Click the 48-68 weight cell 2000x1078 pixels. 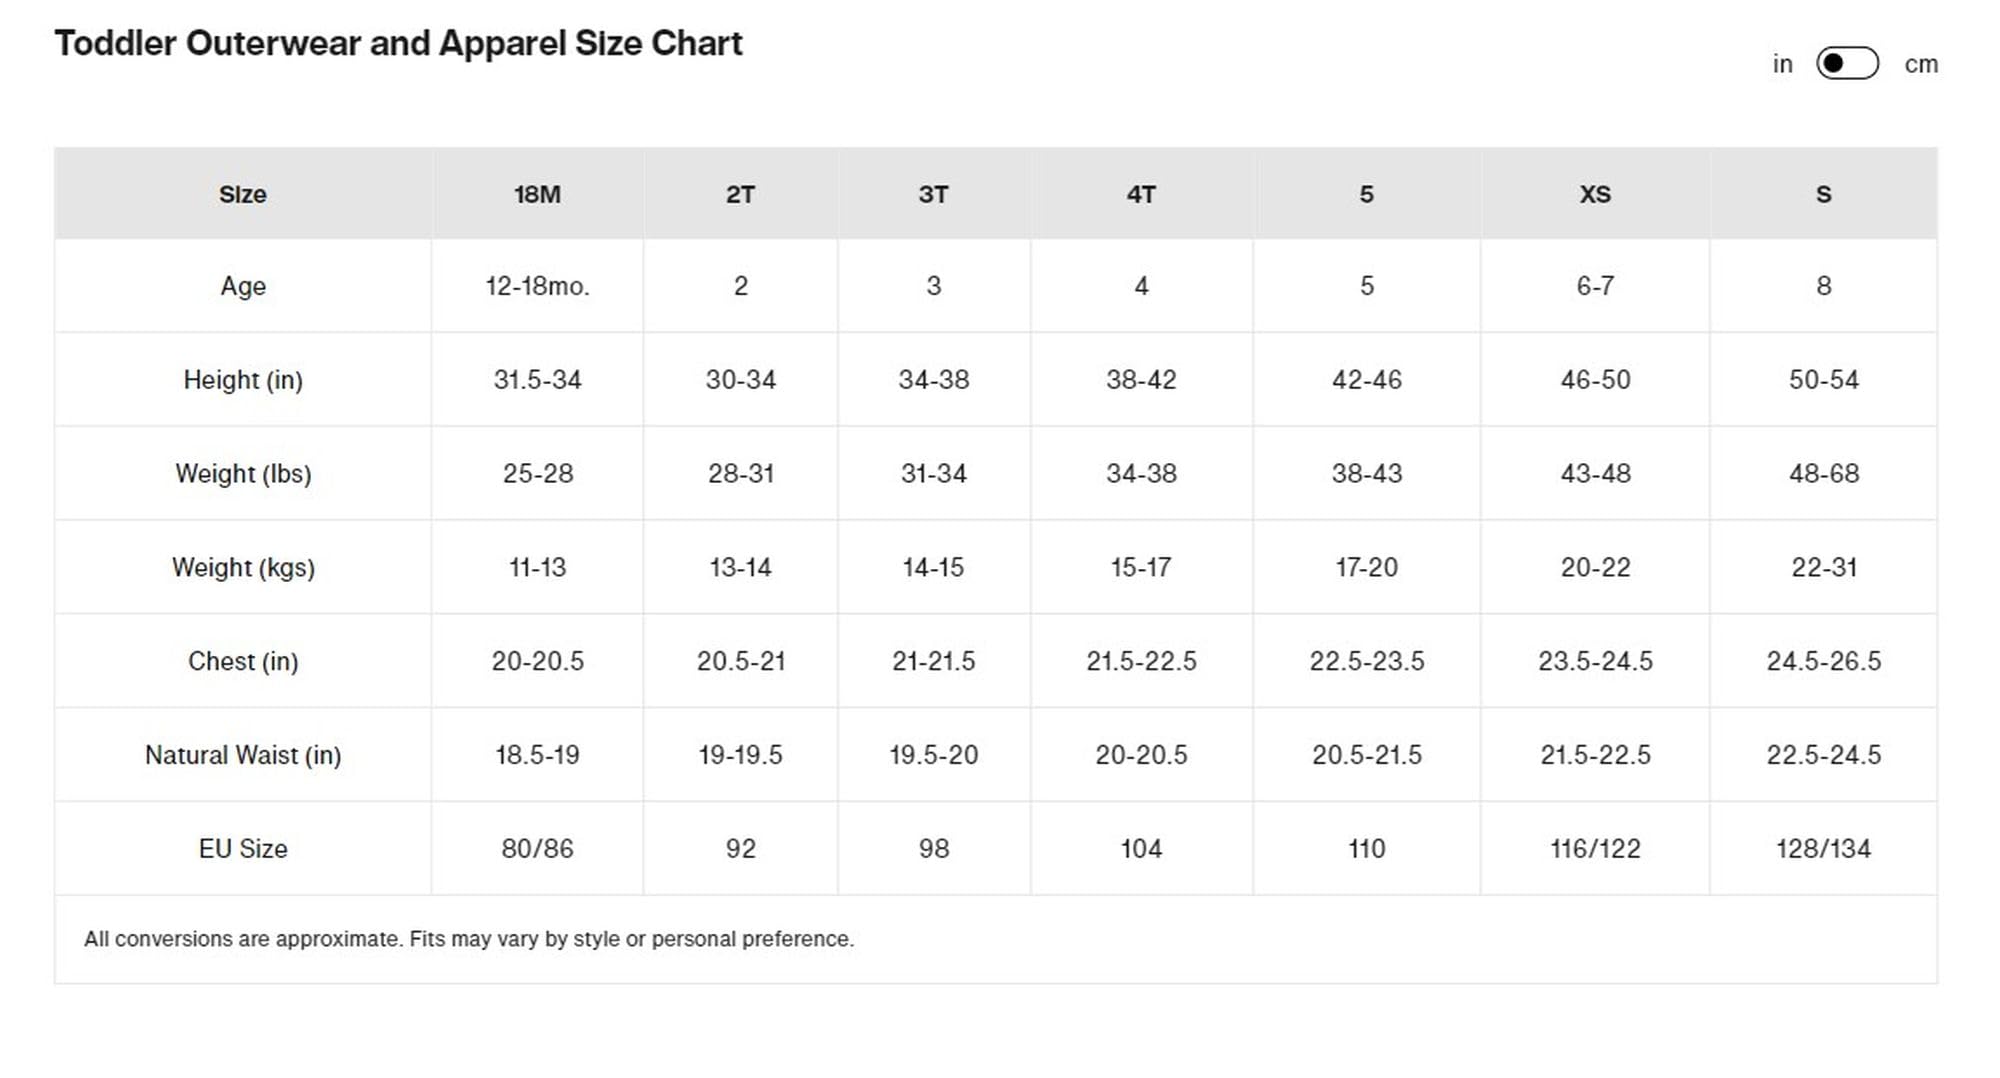click(1823, 474)
